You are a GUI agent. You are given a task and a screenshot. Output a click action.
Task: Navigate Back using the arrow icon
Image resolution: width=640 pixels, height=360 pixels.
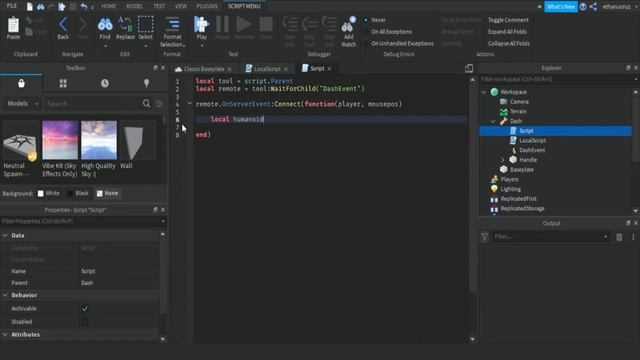point(63,24)
